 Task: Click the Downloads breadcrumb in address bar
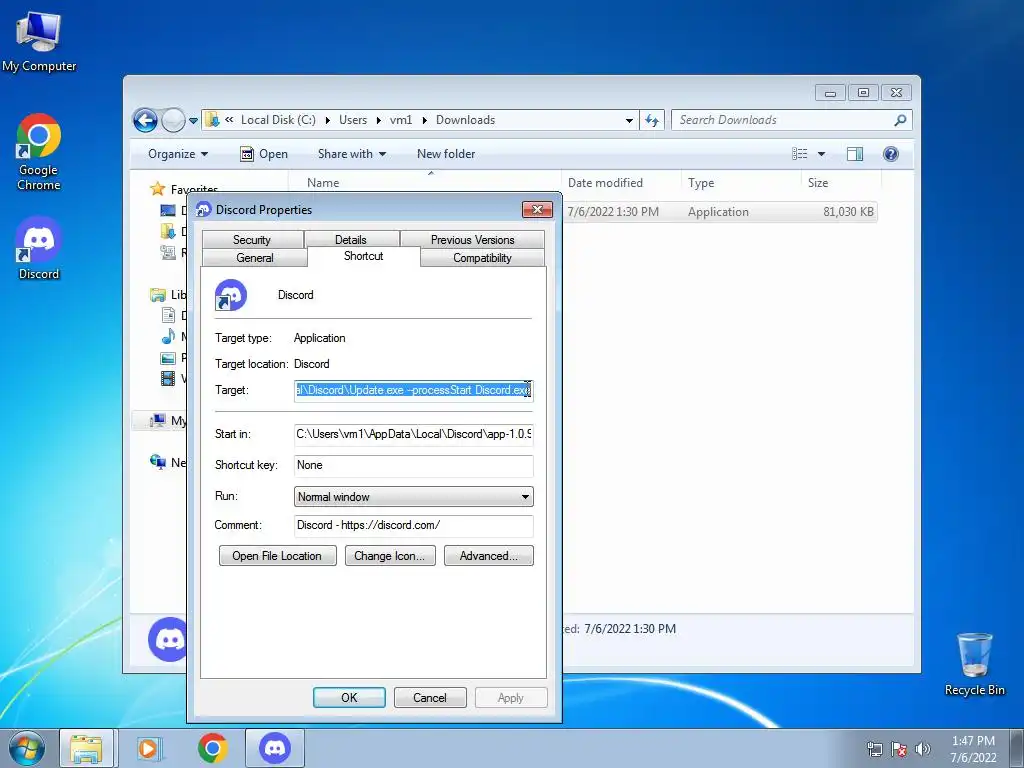(466, 120)
